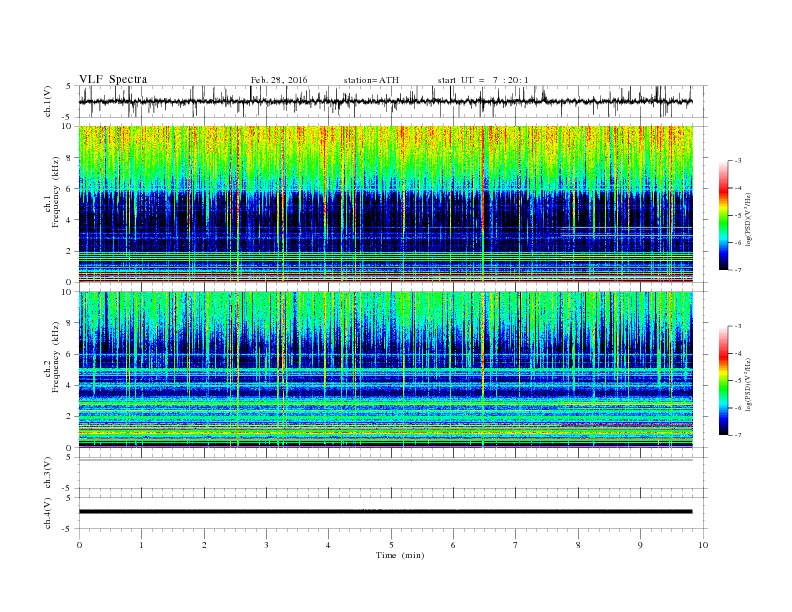The width and height of the screenshot is (792, 612).
Task: Click inside the ch.2 spectrogram panel
Action: point(385,370)
